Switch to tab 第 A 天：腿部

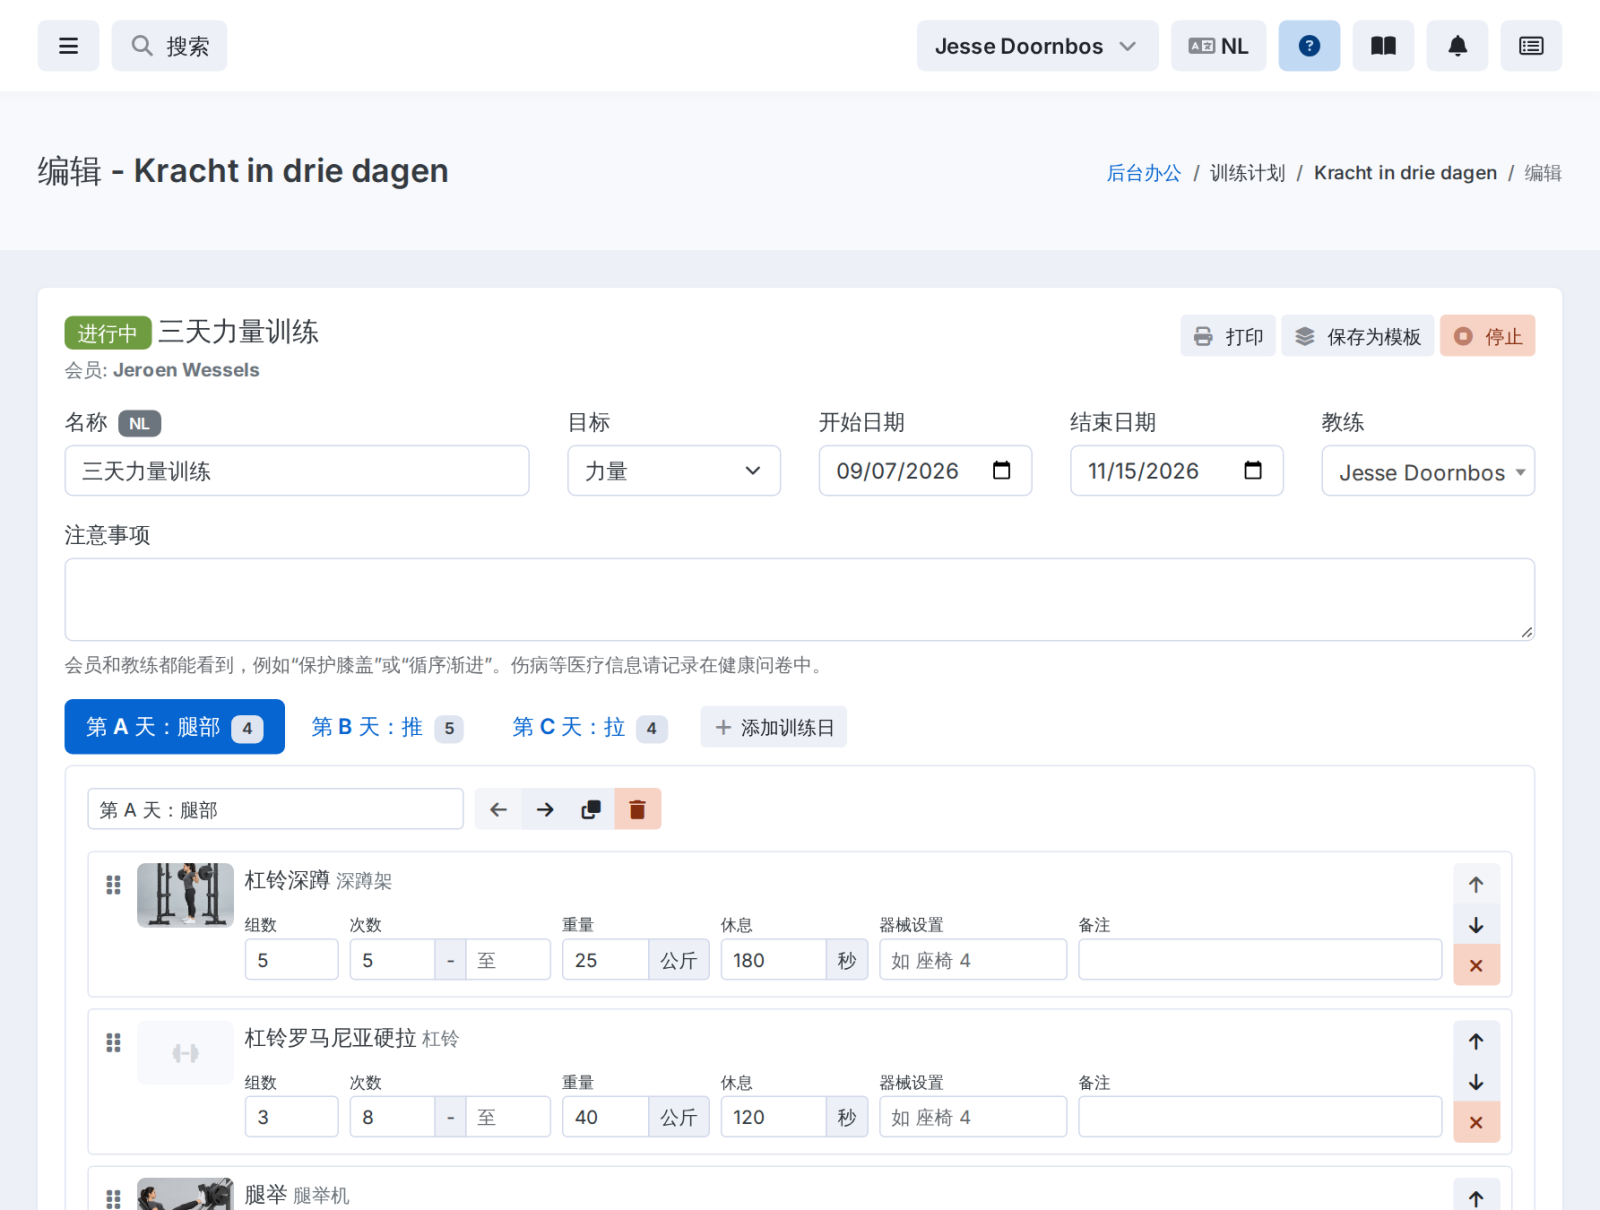175,727
